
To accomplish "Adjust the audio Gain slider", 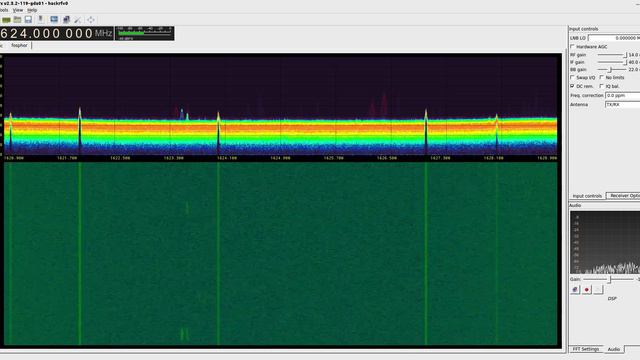I will coord(608,279).
